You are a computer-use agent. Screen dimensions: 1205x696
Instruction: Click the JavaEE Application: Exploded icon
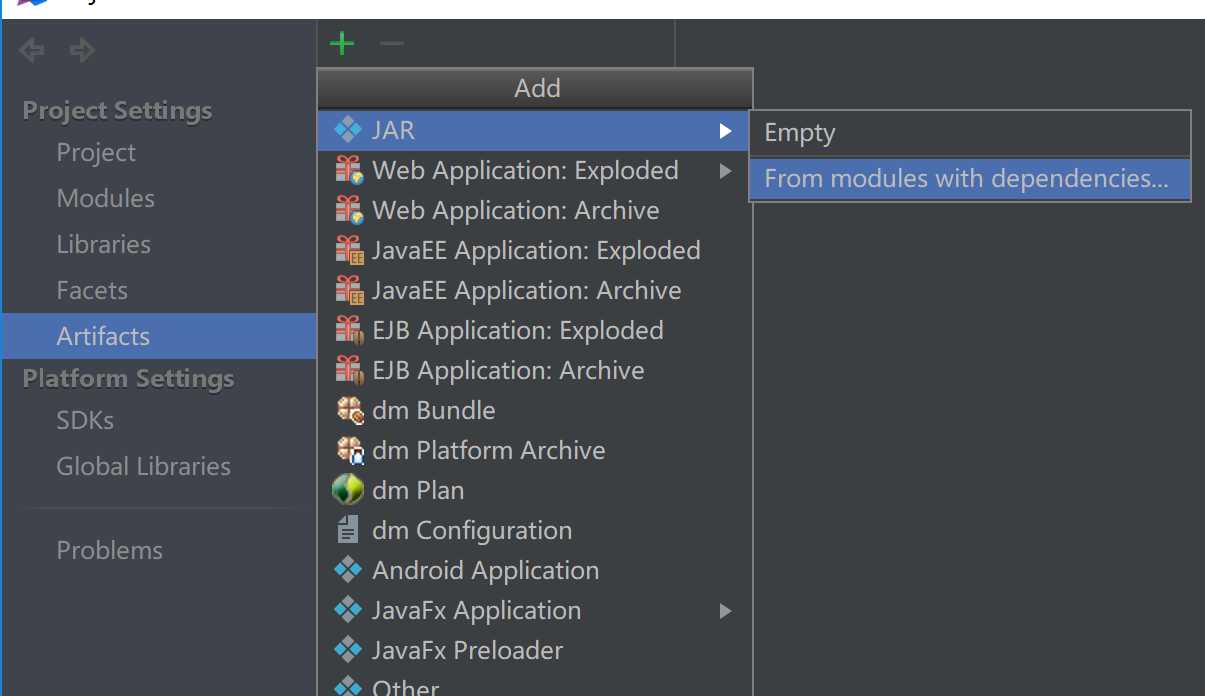pos(348,250)
